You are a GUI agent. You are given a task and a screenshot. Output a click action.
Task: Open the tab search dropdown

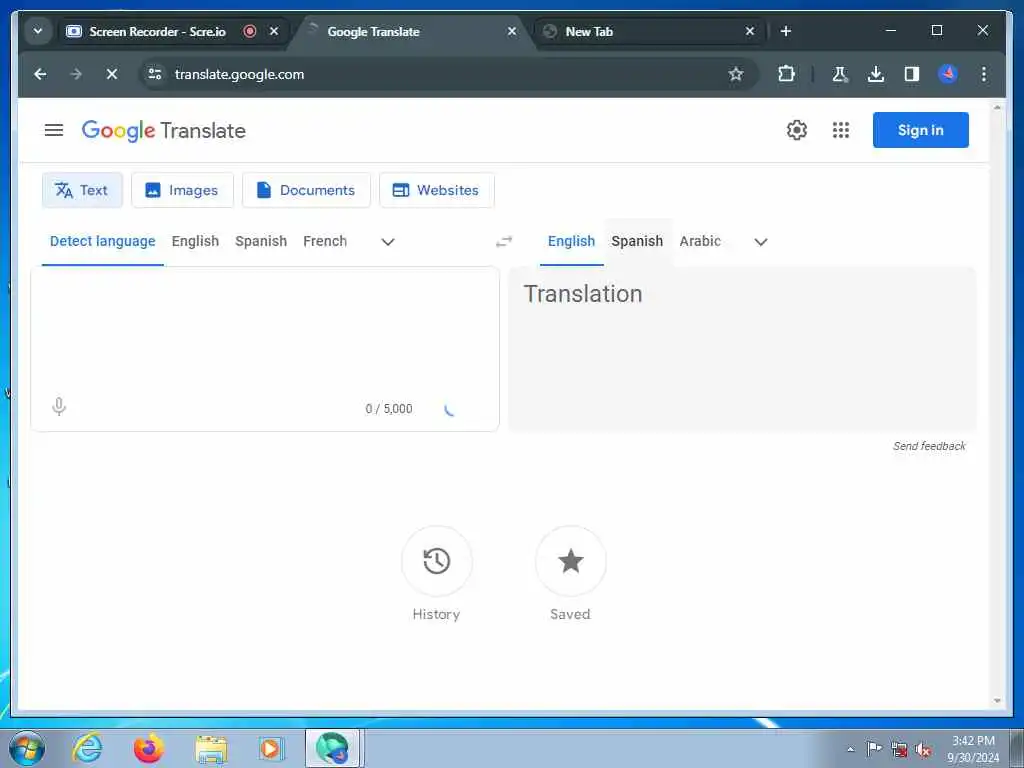(38, 31)
